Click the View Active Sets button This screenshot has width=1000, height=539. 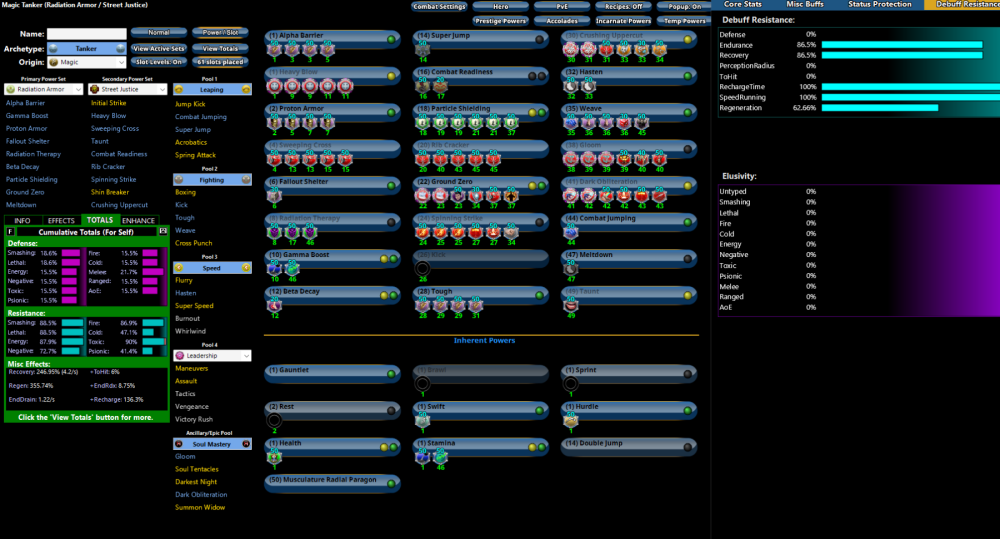(158, 48)
